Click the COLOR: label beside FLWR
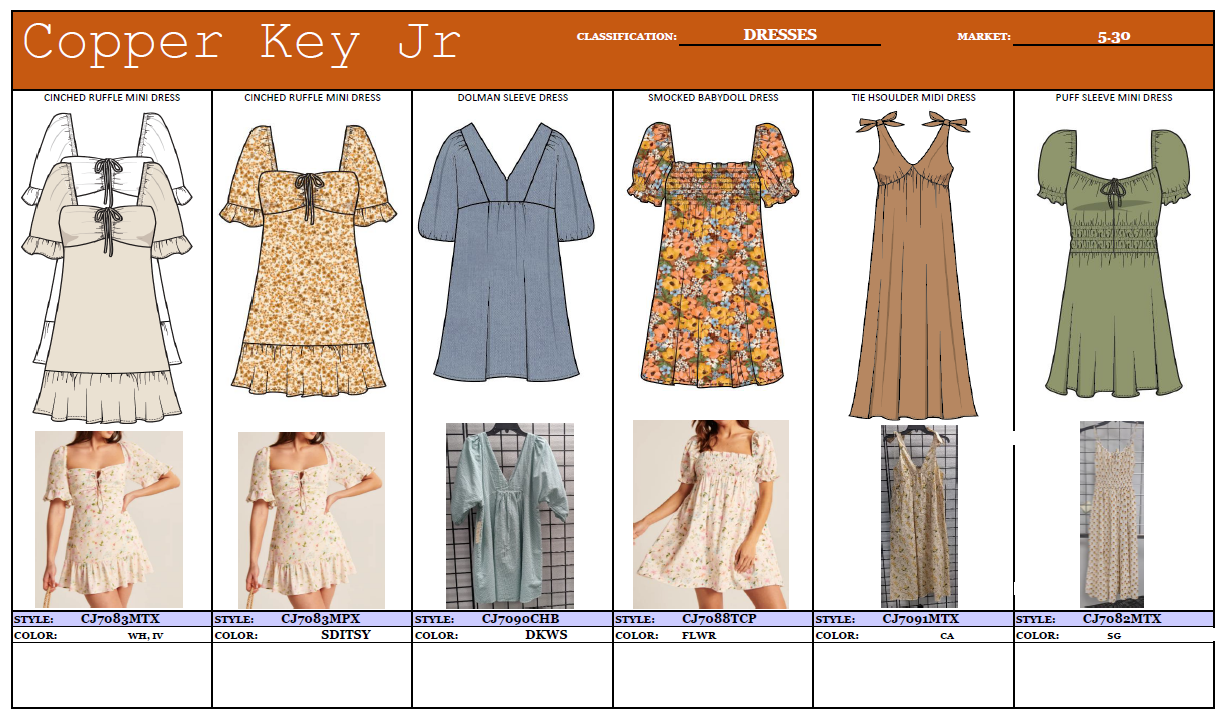The width and height of the screenshot is (1221, 720). pos(636,636)
